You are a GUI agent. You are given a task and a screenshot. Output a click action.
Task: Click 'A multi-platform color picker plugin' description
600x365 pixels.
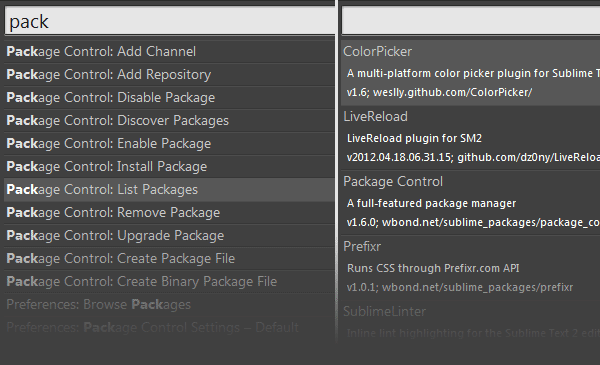tap(473, 73)
